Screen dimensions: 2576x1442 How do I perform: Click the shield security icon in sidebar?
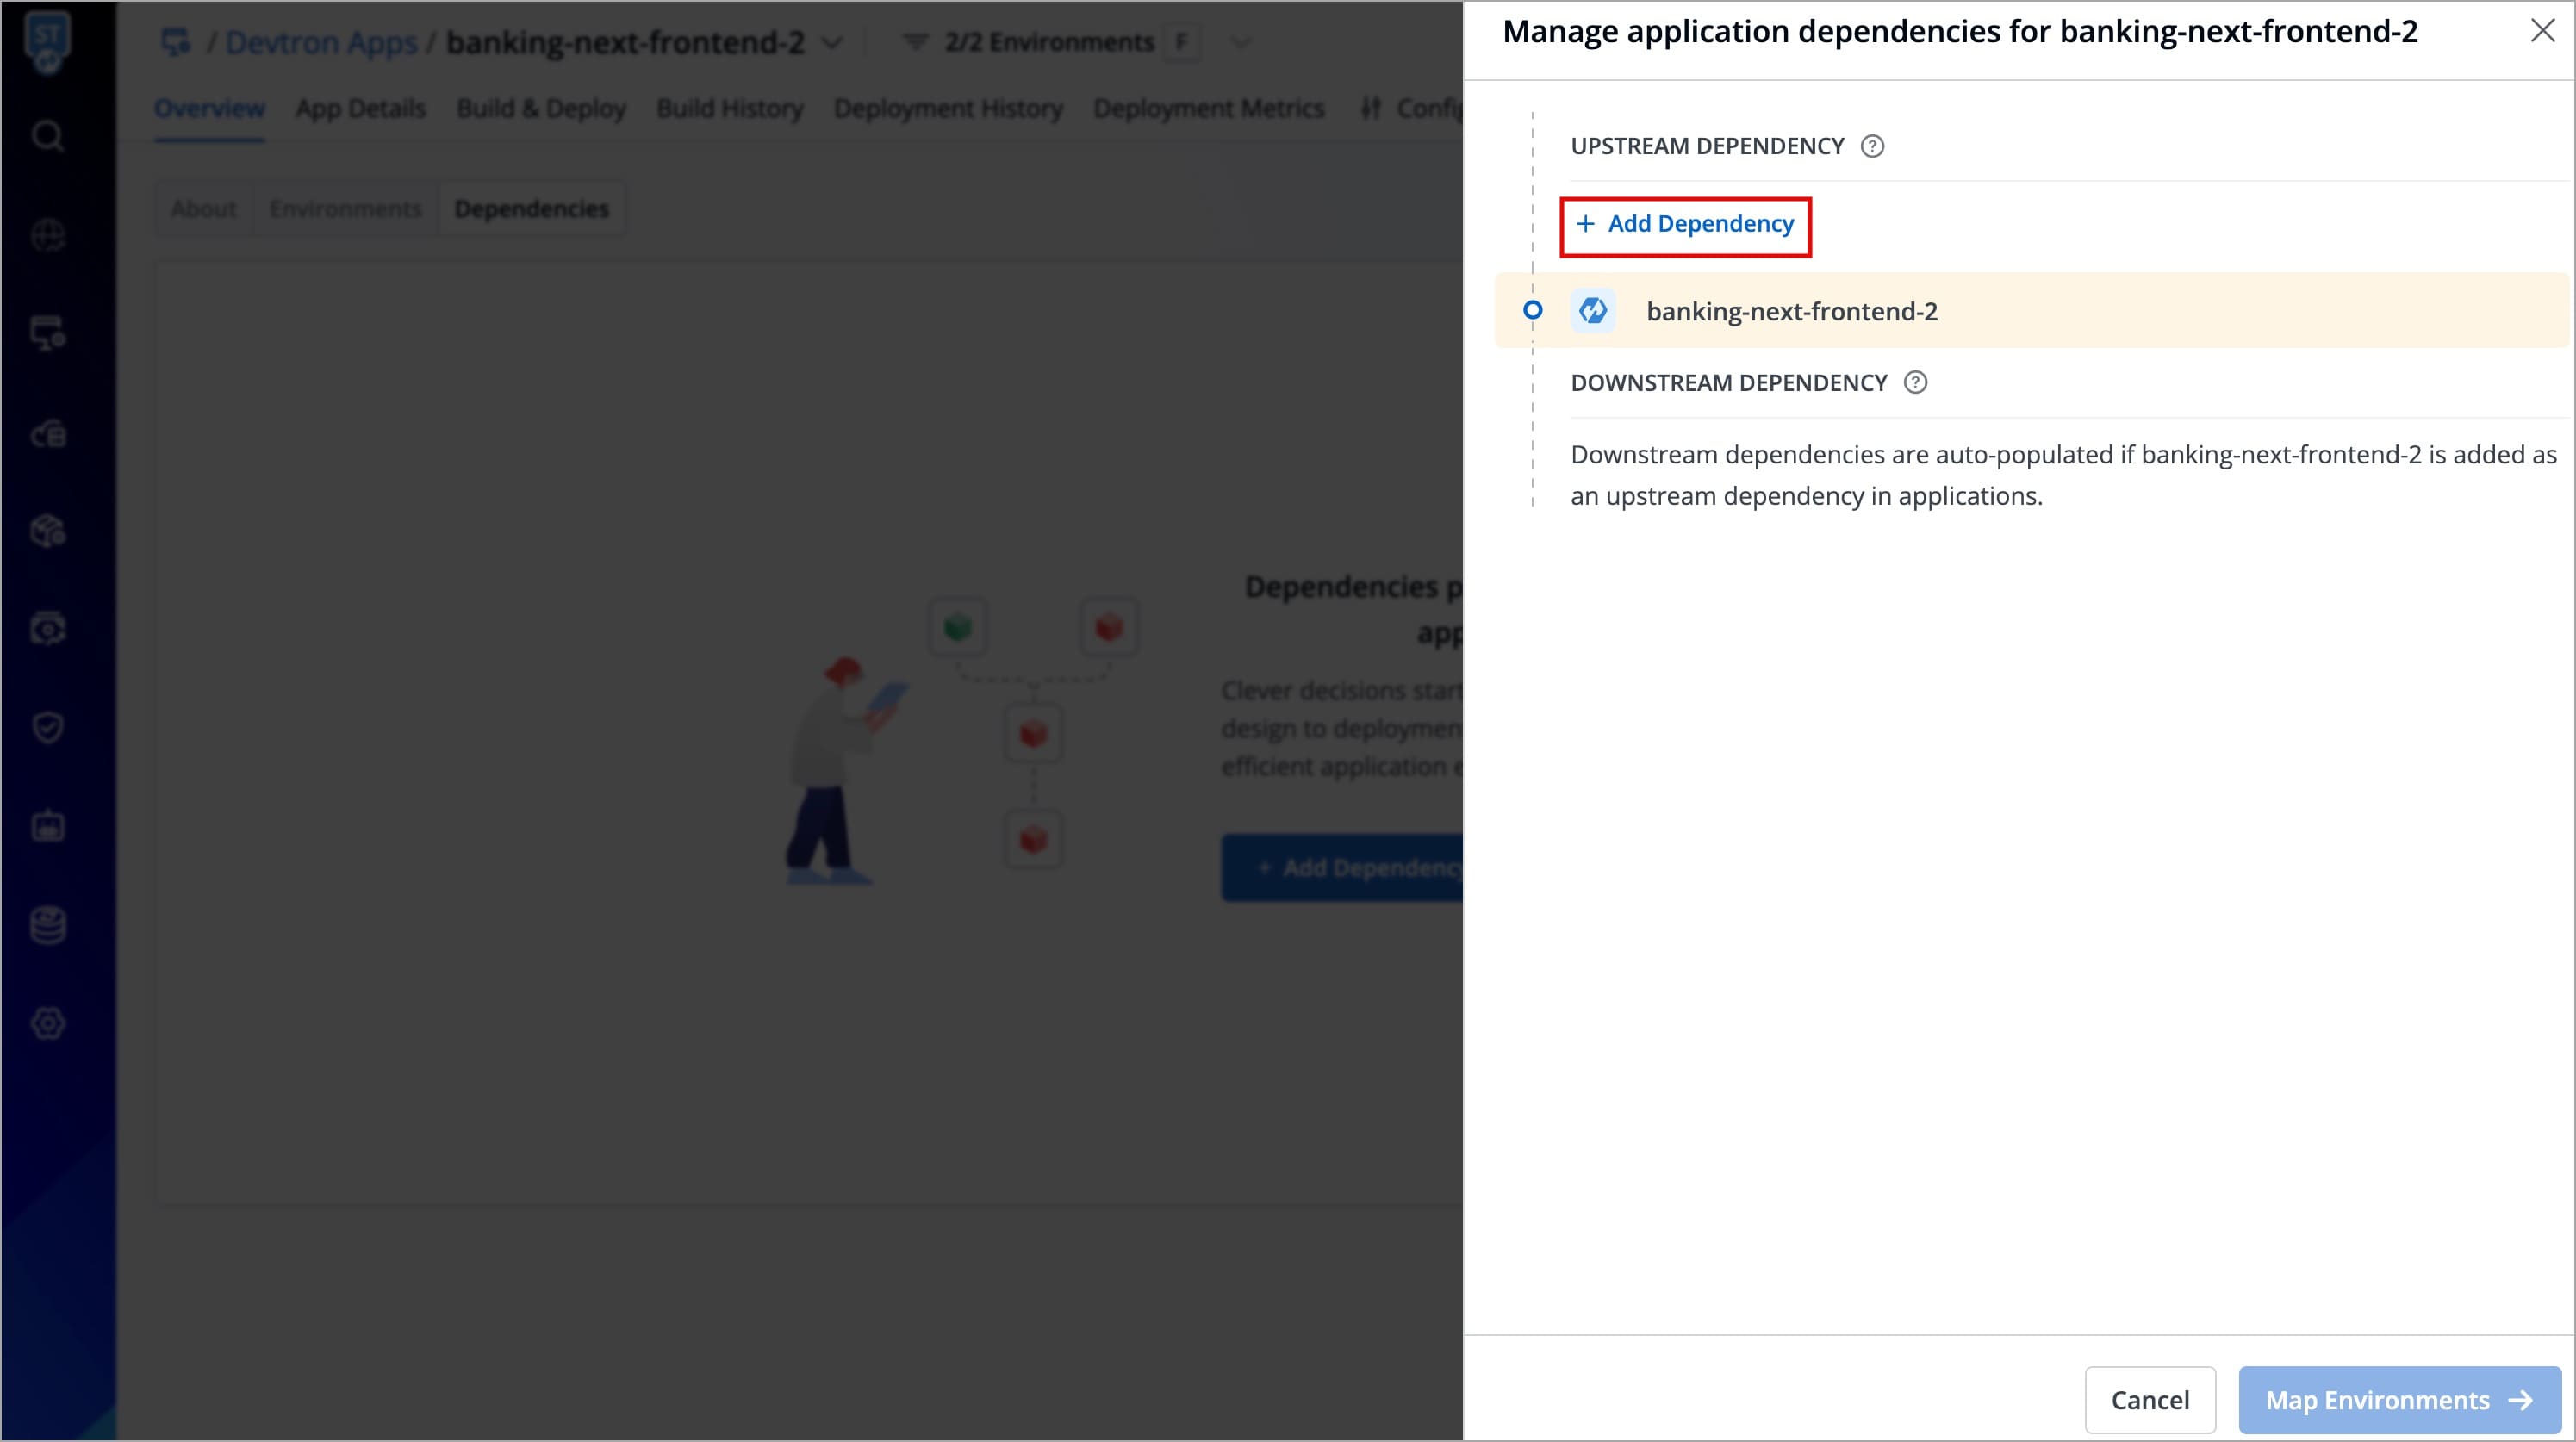47,727
